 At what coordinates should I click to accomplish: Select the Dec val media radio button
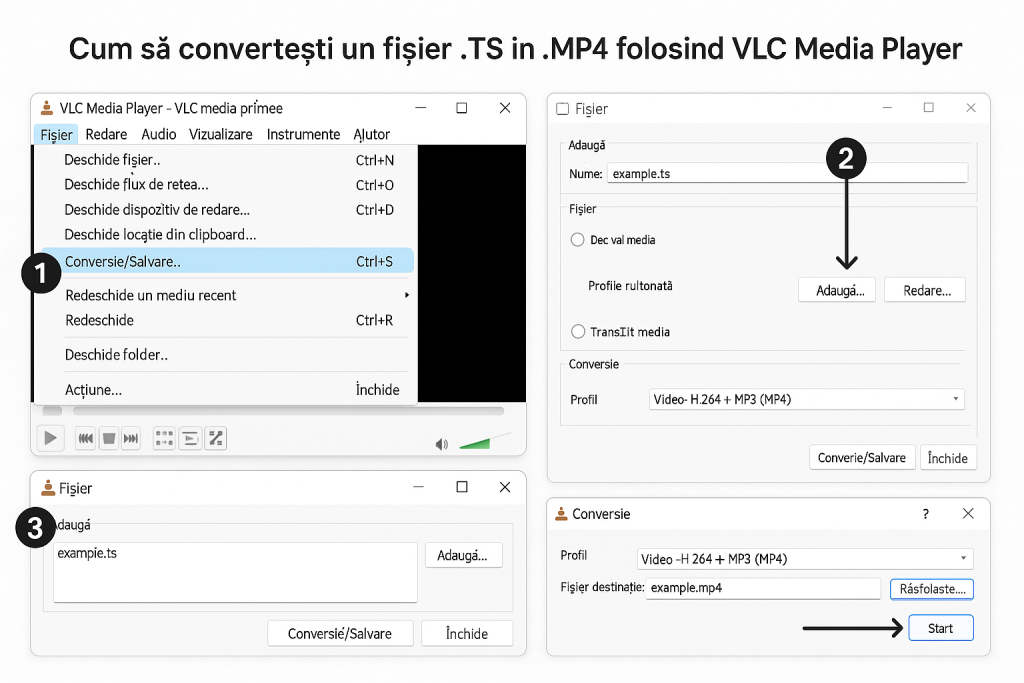577,240
